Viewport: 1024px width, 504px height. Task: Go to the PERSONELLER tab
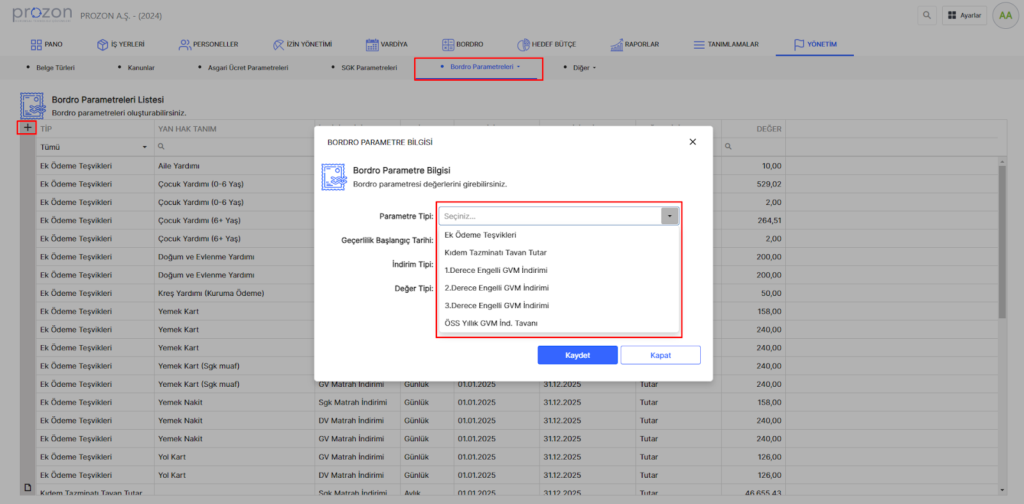pos(208,45)
